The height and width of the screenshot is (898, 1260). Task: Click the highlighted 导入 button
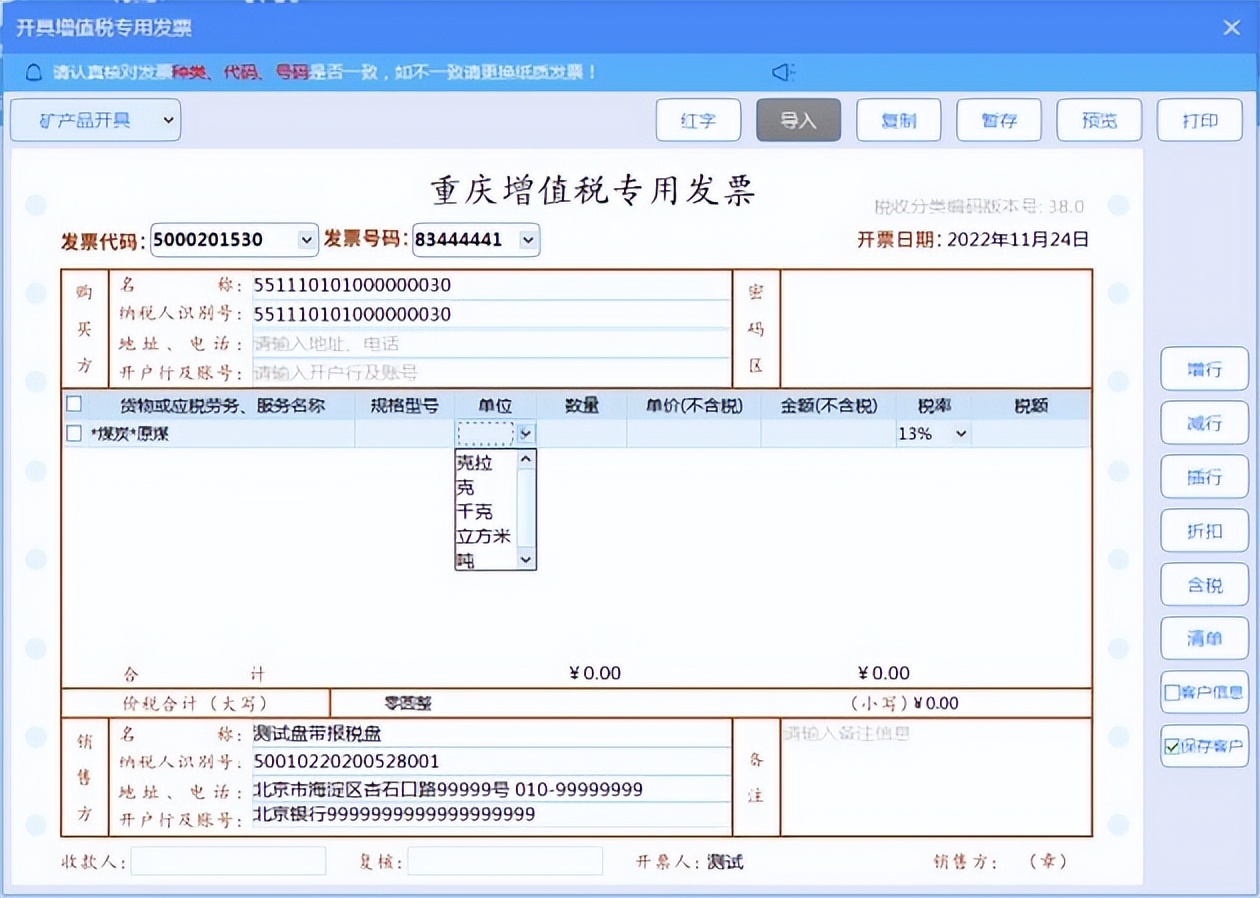[798, 119]
